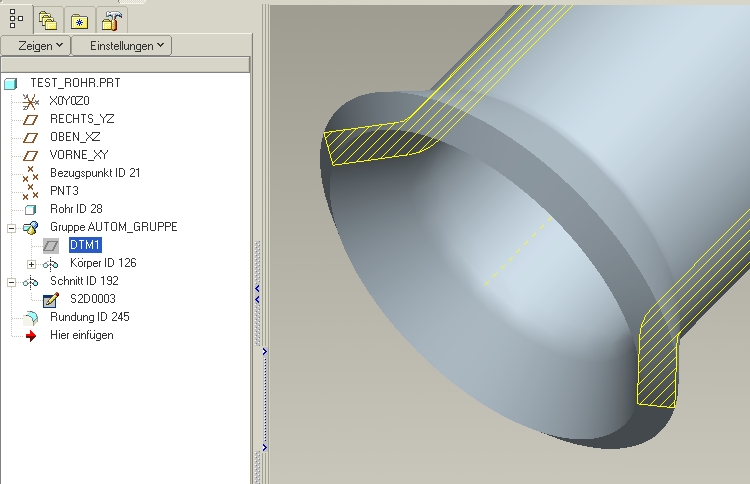Click the lower left-pointing sash arrow on the navigator splitter

click(x=258, y=299)
